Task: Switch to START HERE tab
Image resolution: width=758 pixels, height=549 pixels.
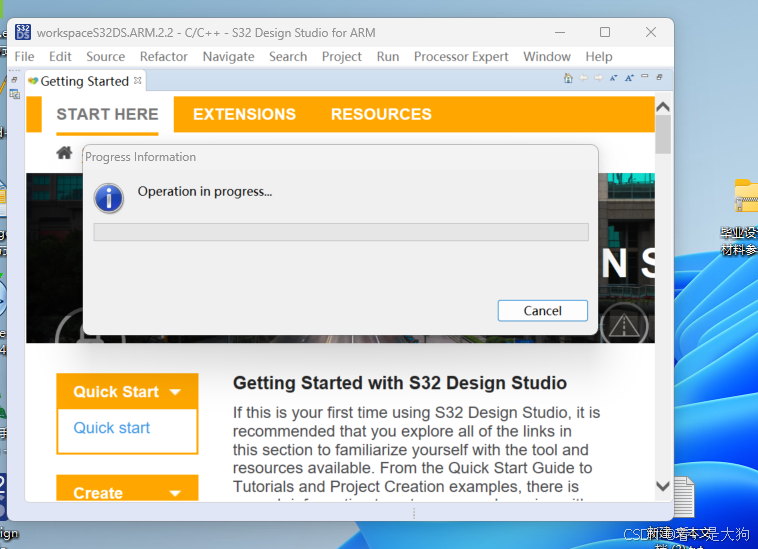Action: (x=107, y=114)
